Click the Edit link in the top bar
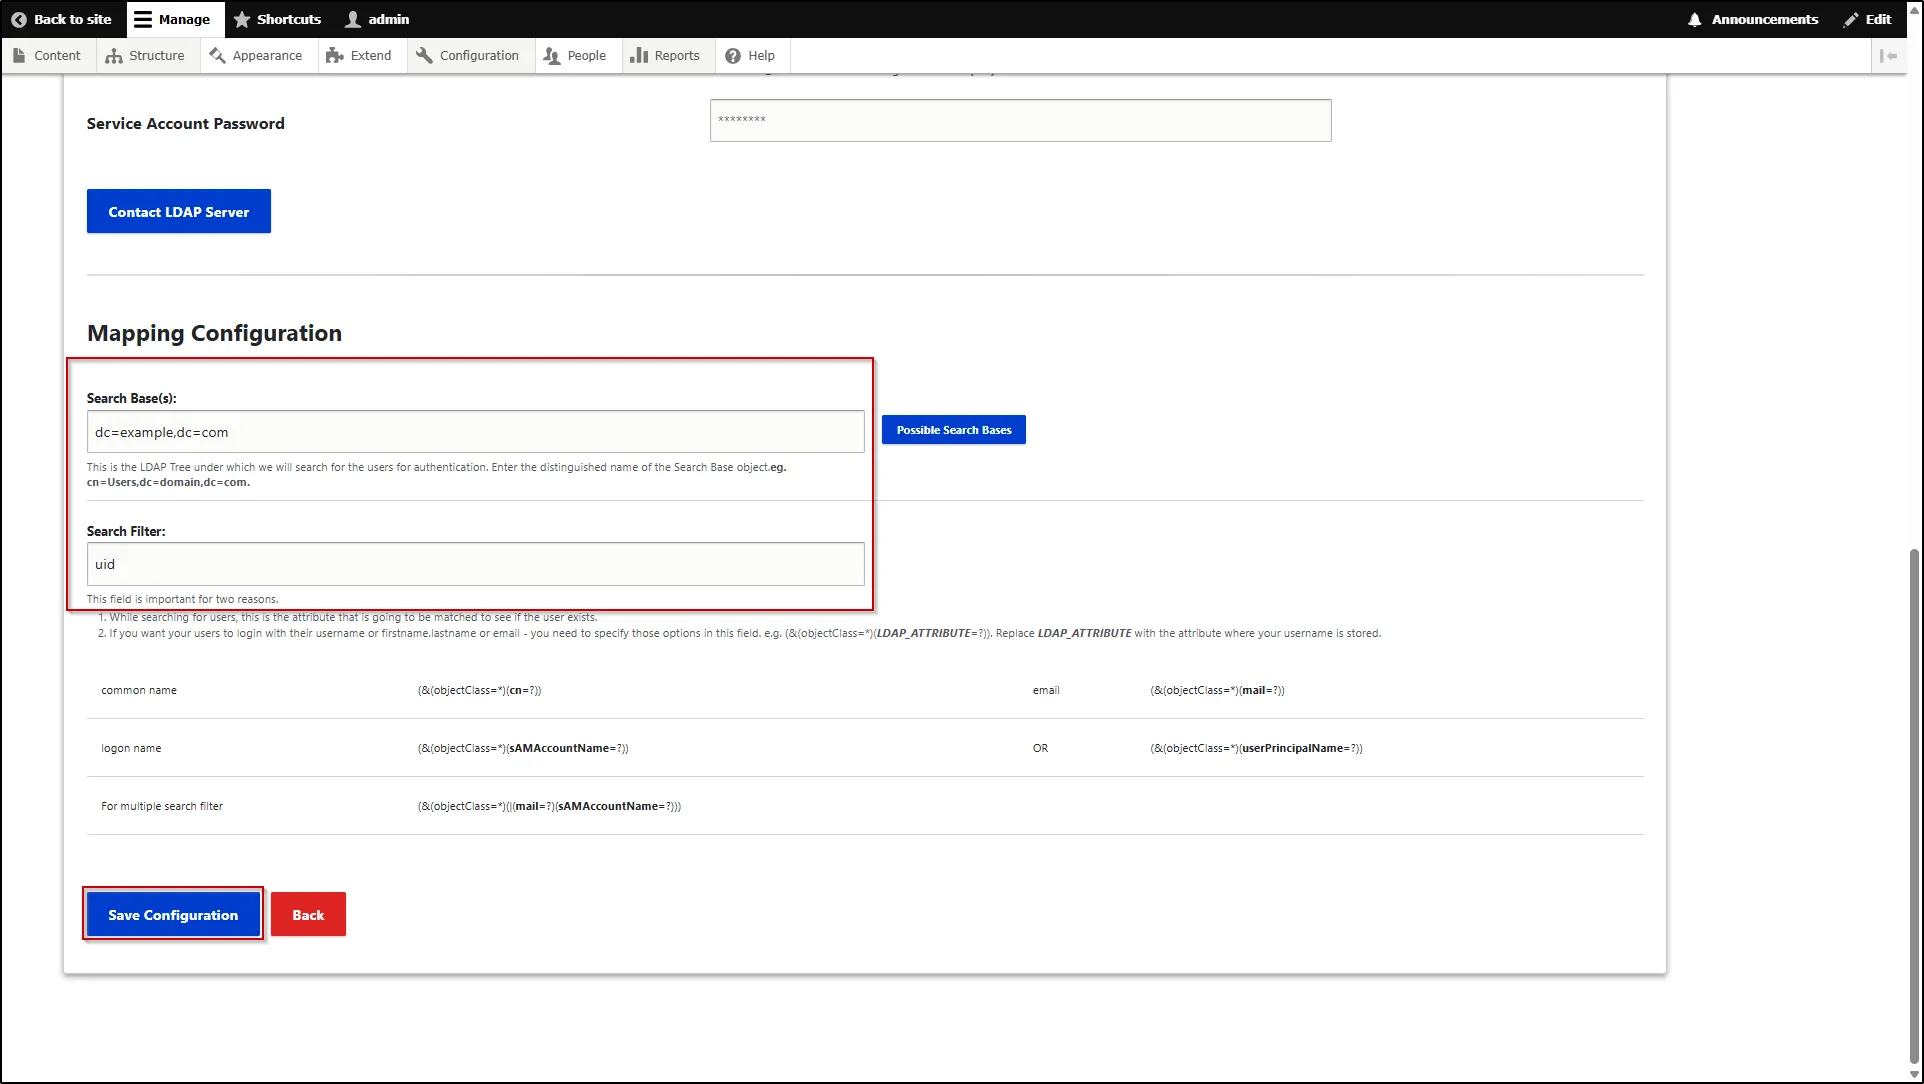This screenshot has width=1924, height=1084. click(1868, 19)
